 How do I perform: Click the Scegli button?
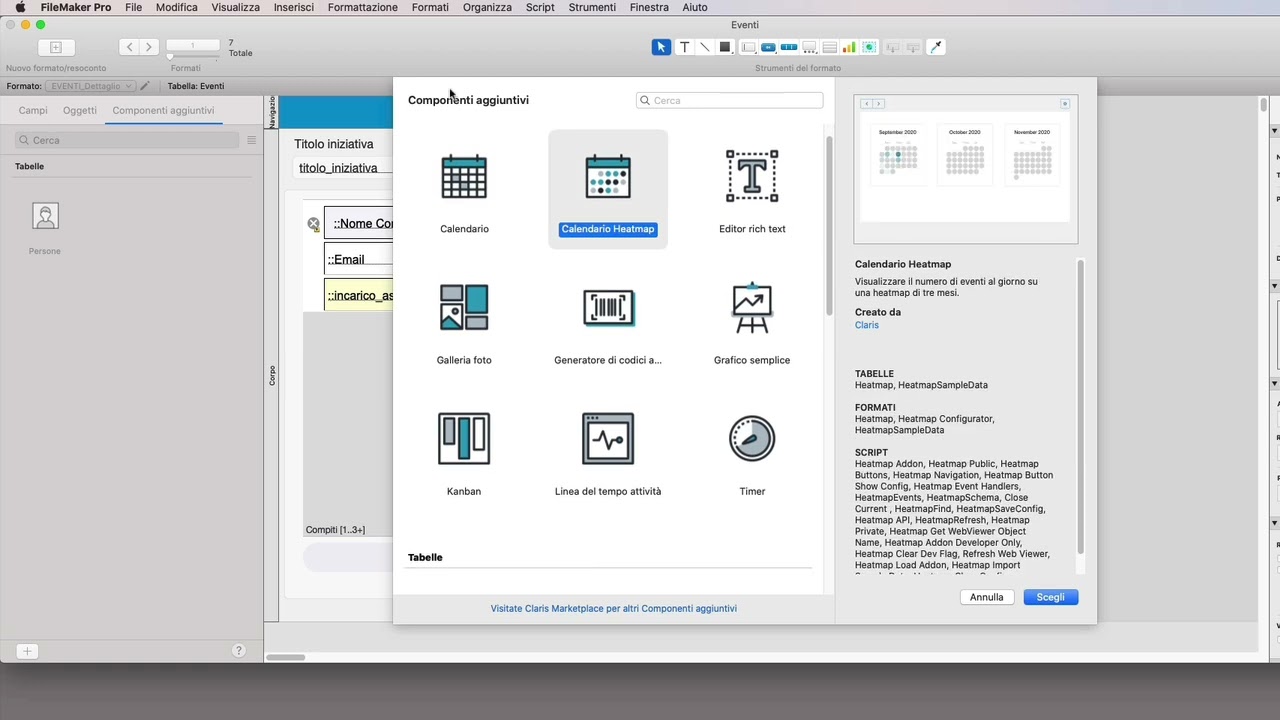pos(1050,597)
